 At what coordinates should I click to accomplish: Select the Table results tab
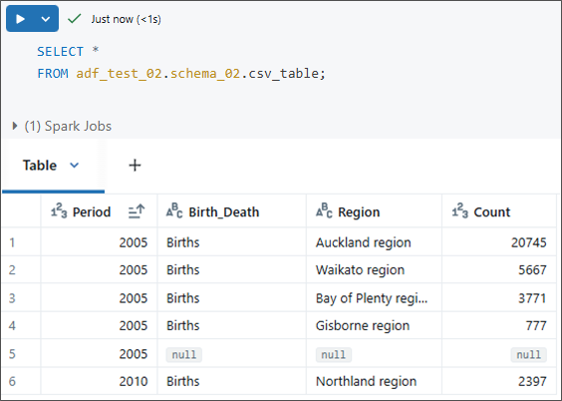click(39, 165)
